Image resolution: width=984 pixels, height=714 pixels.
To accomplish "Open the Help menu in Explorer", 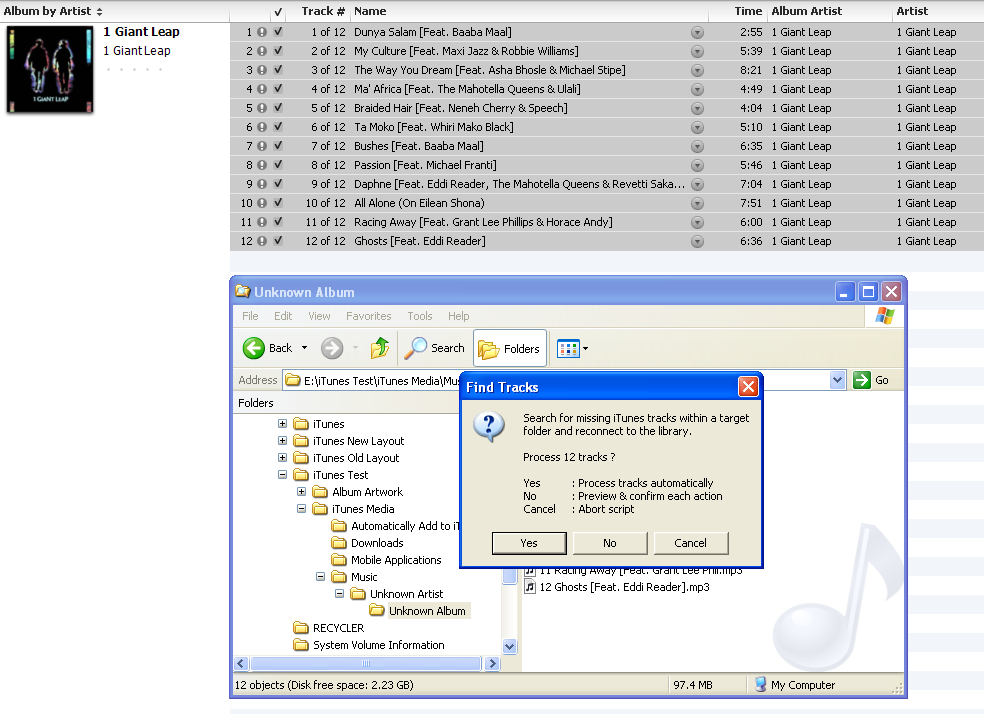I will point(458,316).
